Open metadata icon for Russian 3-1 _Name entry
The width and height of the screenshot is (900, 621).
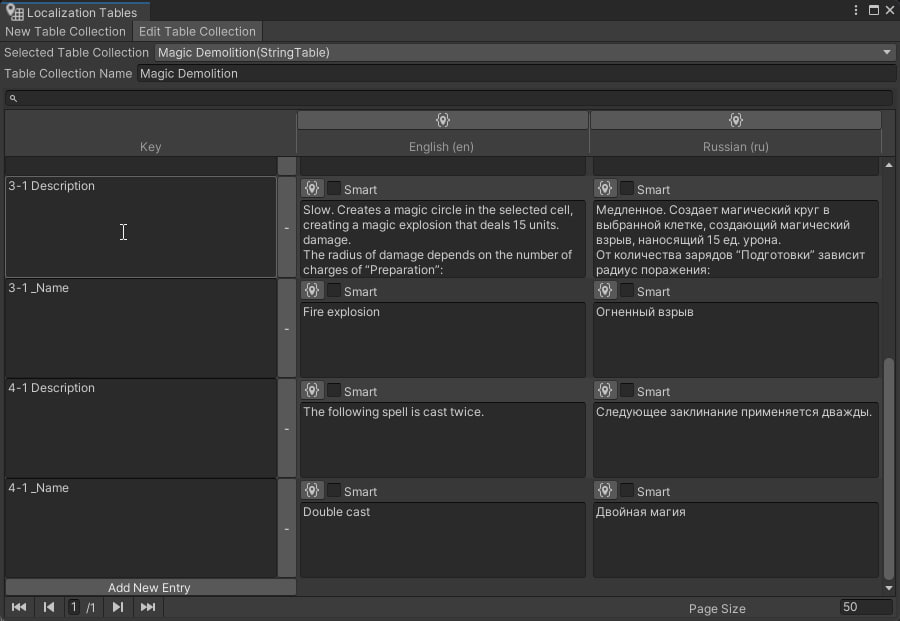pos(605,290)
